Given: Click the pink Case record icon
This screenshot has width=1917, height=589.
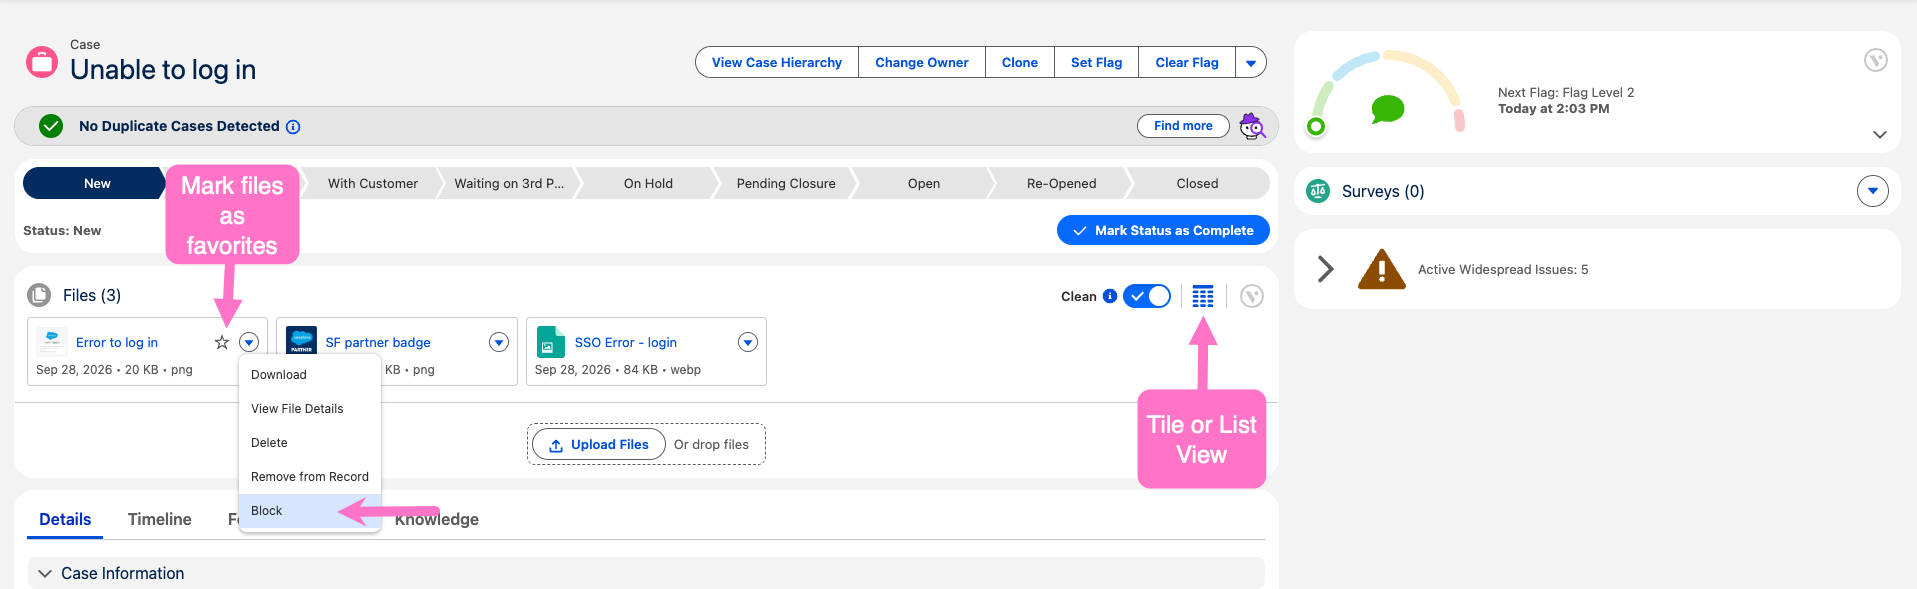Looking at the screenshot, I should coord(42,62).
